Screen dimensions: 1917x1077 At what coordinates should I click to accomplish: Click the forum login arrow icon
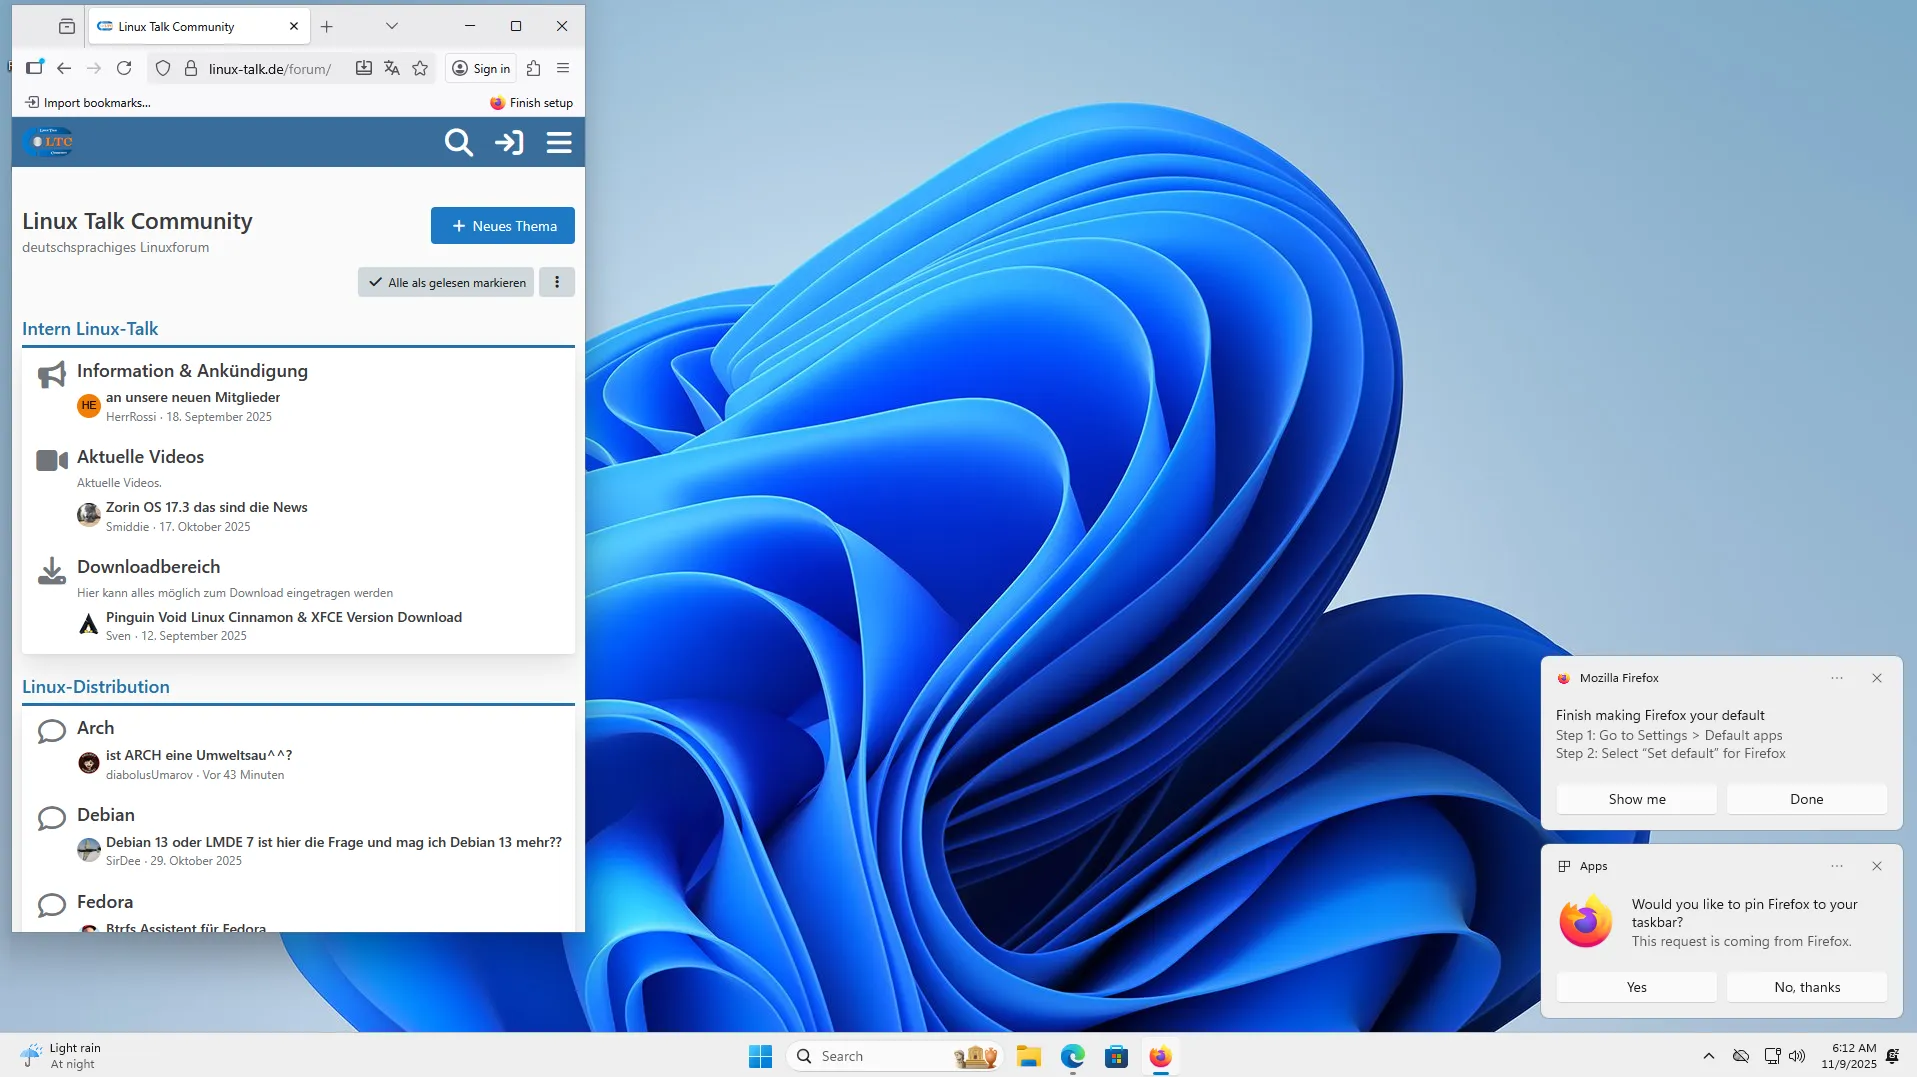[x=509, y=143]
